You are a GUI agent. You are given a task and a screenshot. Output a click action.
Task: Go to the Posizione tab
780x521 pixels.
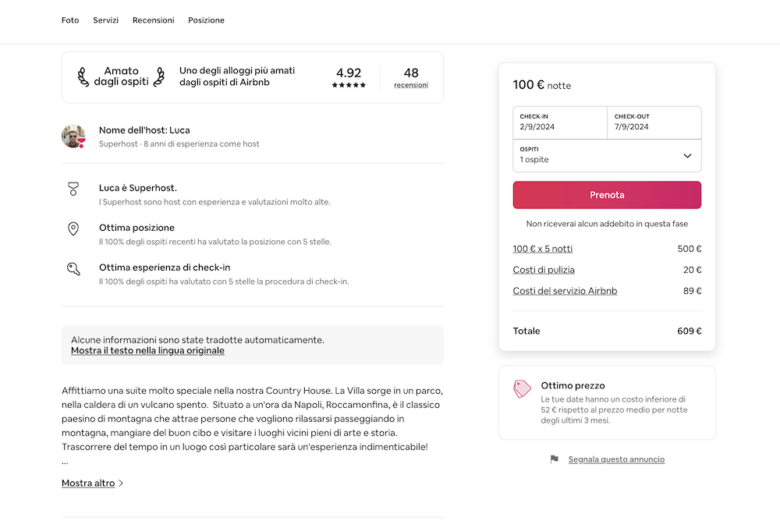[x=206, y=20]
